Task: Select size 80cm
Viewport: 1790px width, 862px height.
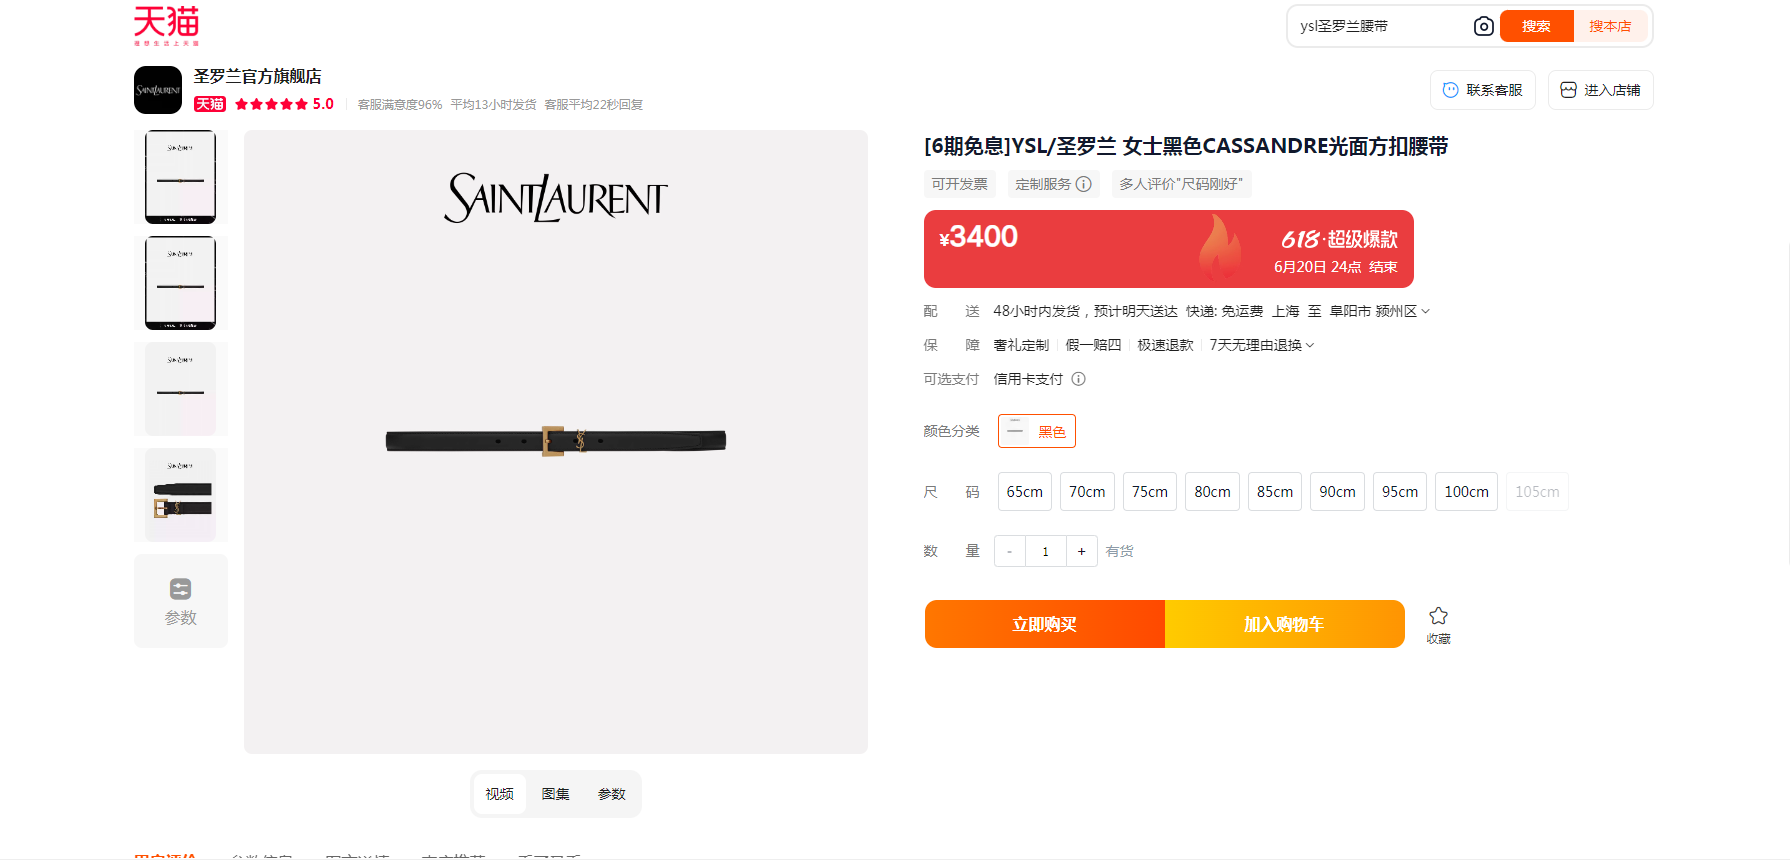Action: click(x=1212, y=492)
